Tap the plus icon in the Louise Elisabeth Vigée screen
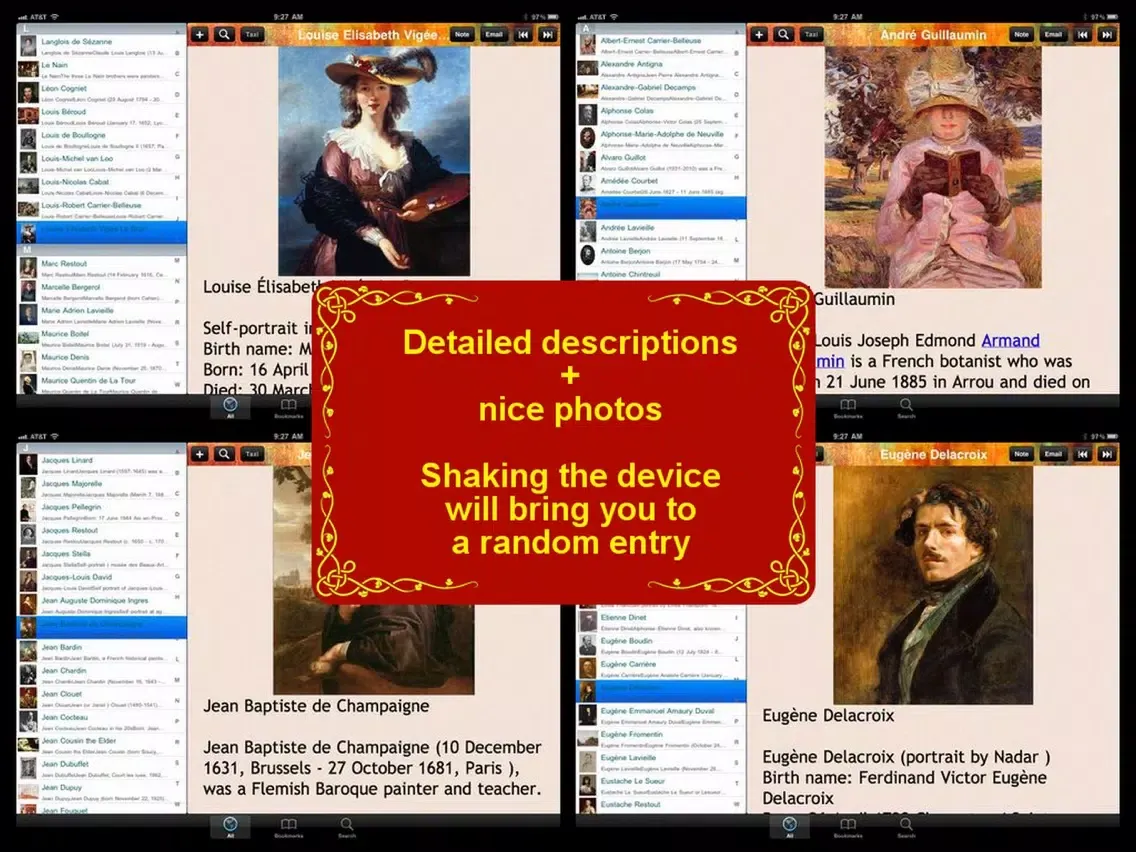The width and height of the screenshot is (1136, 852). [199, 34]
